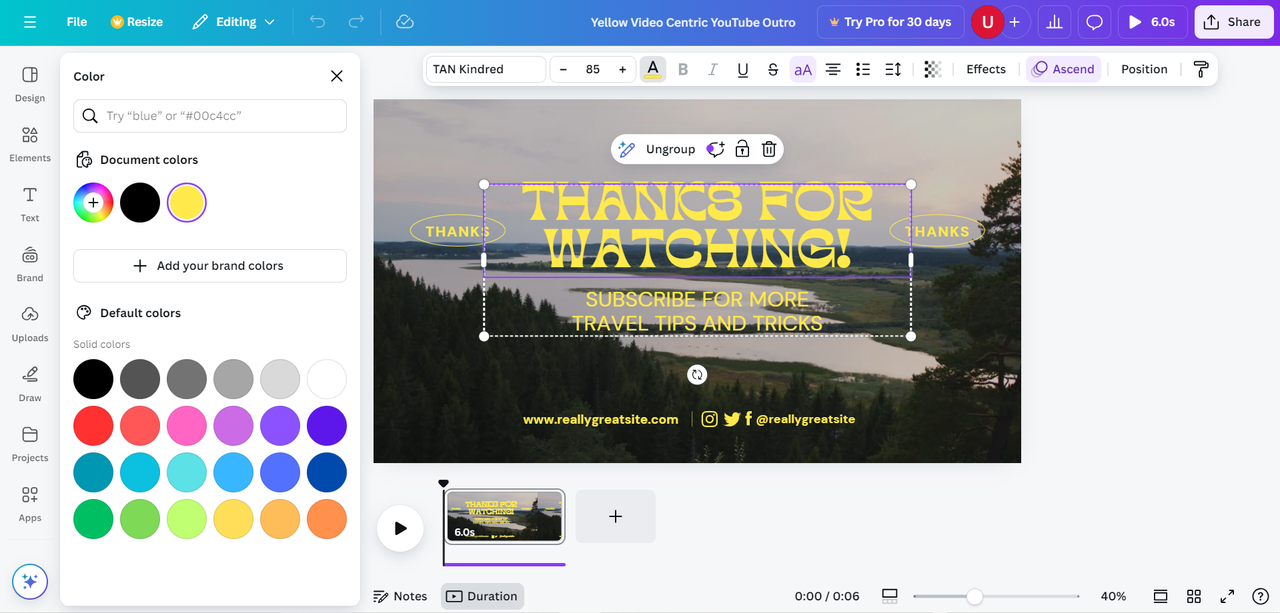
Task: Click the cloud save status icon
Action: coord(405,22)
